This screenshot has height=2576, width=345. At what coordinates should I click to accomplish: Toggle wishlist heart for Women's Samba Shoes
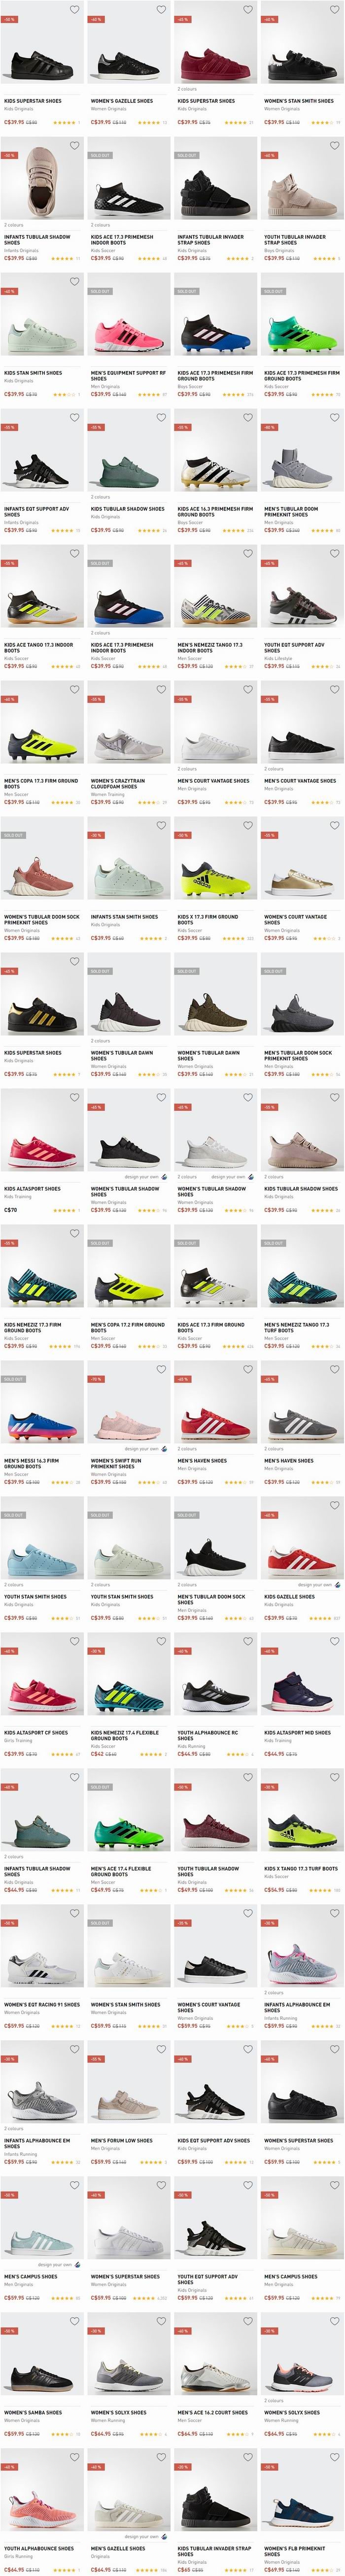pyautogui.click(x=75, y=2322)
